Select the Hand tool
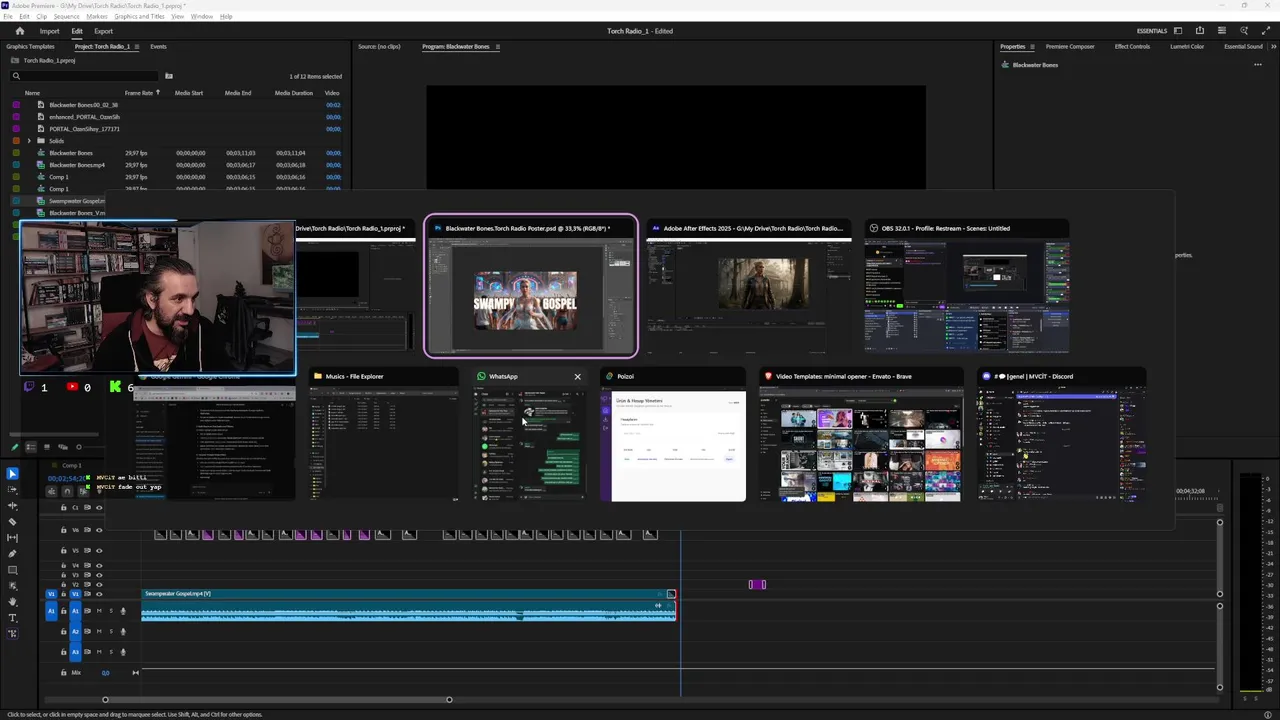Viewport: 1280px width, 720px height. tap(12, 601)
